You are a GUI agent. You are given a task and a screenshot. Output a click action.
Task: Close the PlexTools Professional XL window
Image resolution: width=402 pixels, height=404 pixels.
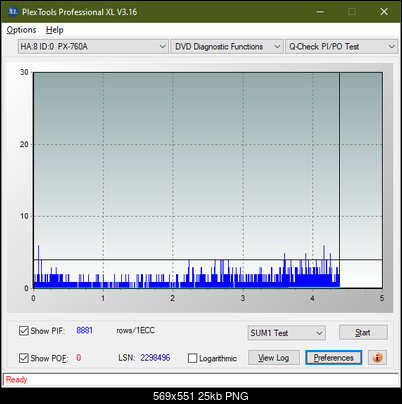384,12
